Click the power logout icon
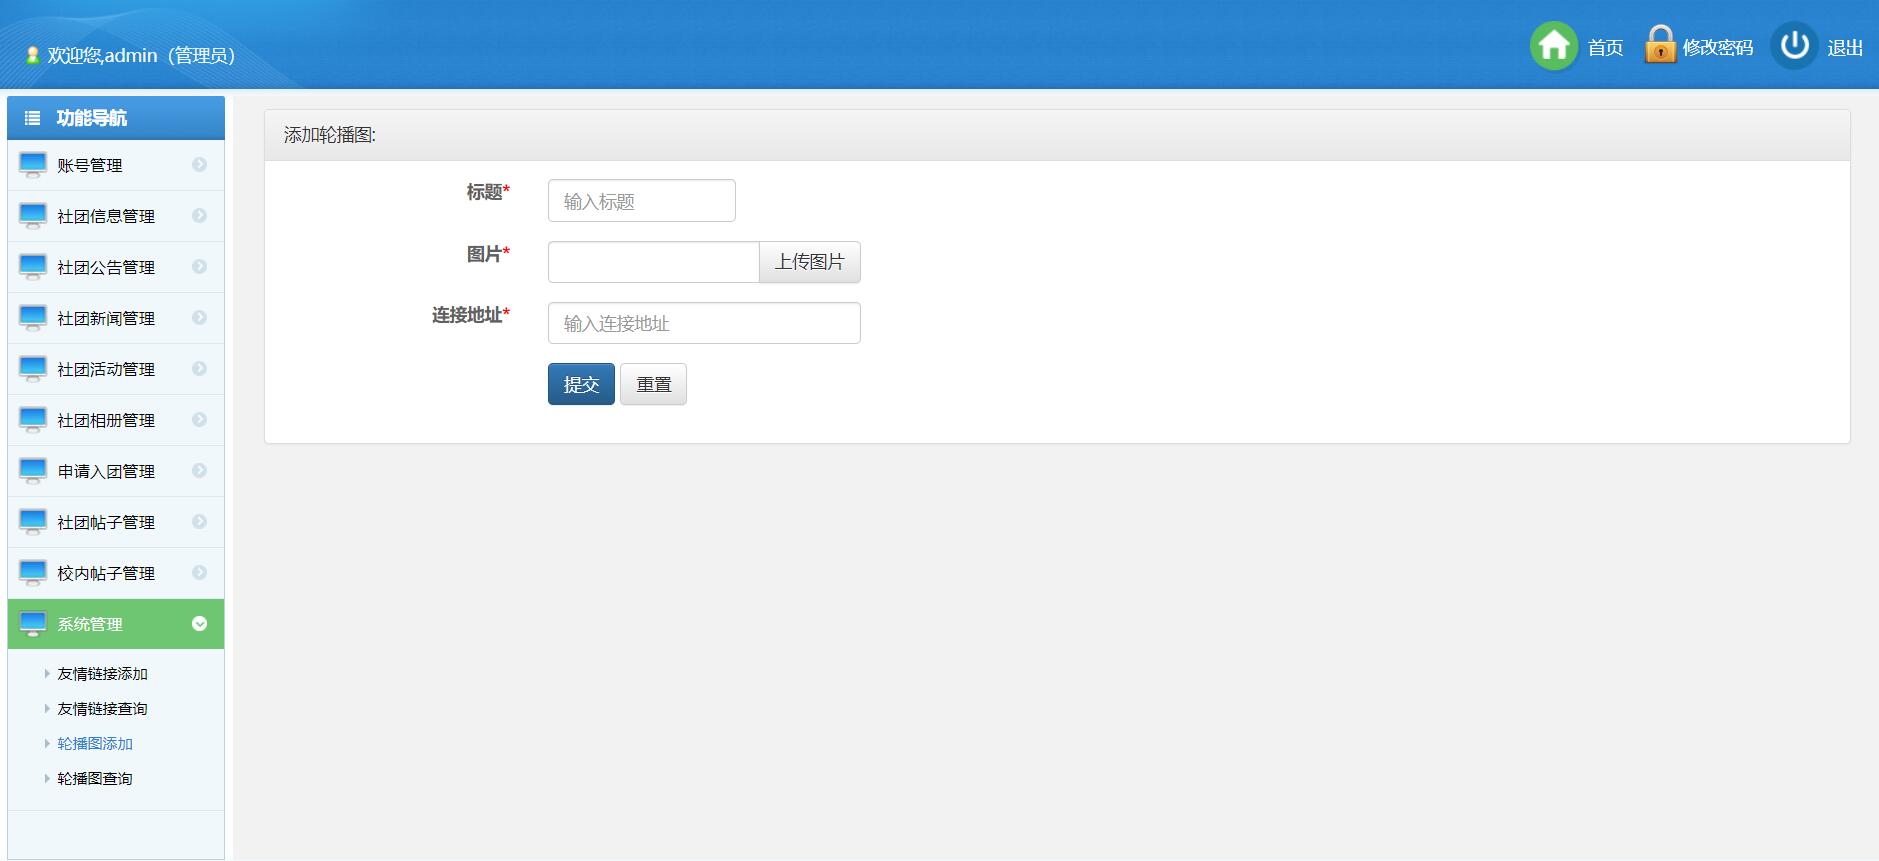Viewport: 1879px width, 861px height. [1795, 46]
